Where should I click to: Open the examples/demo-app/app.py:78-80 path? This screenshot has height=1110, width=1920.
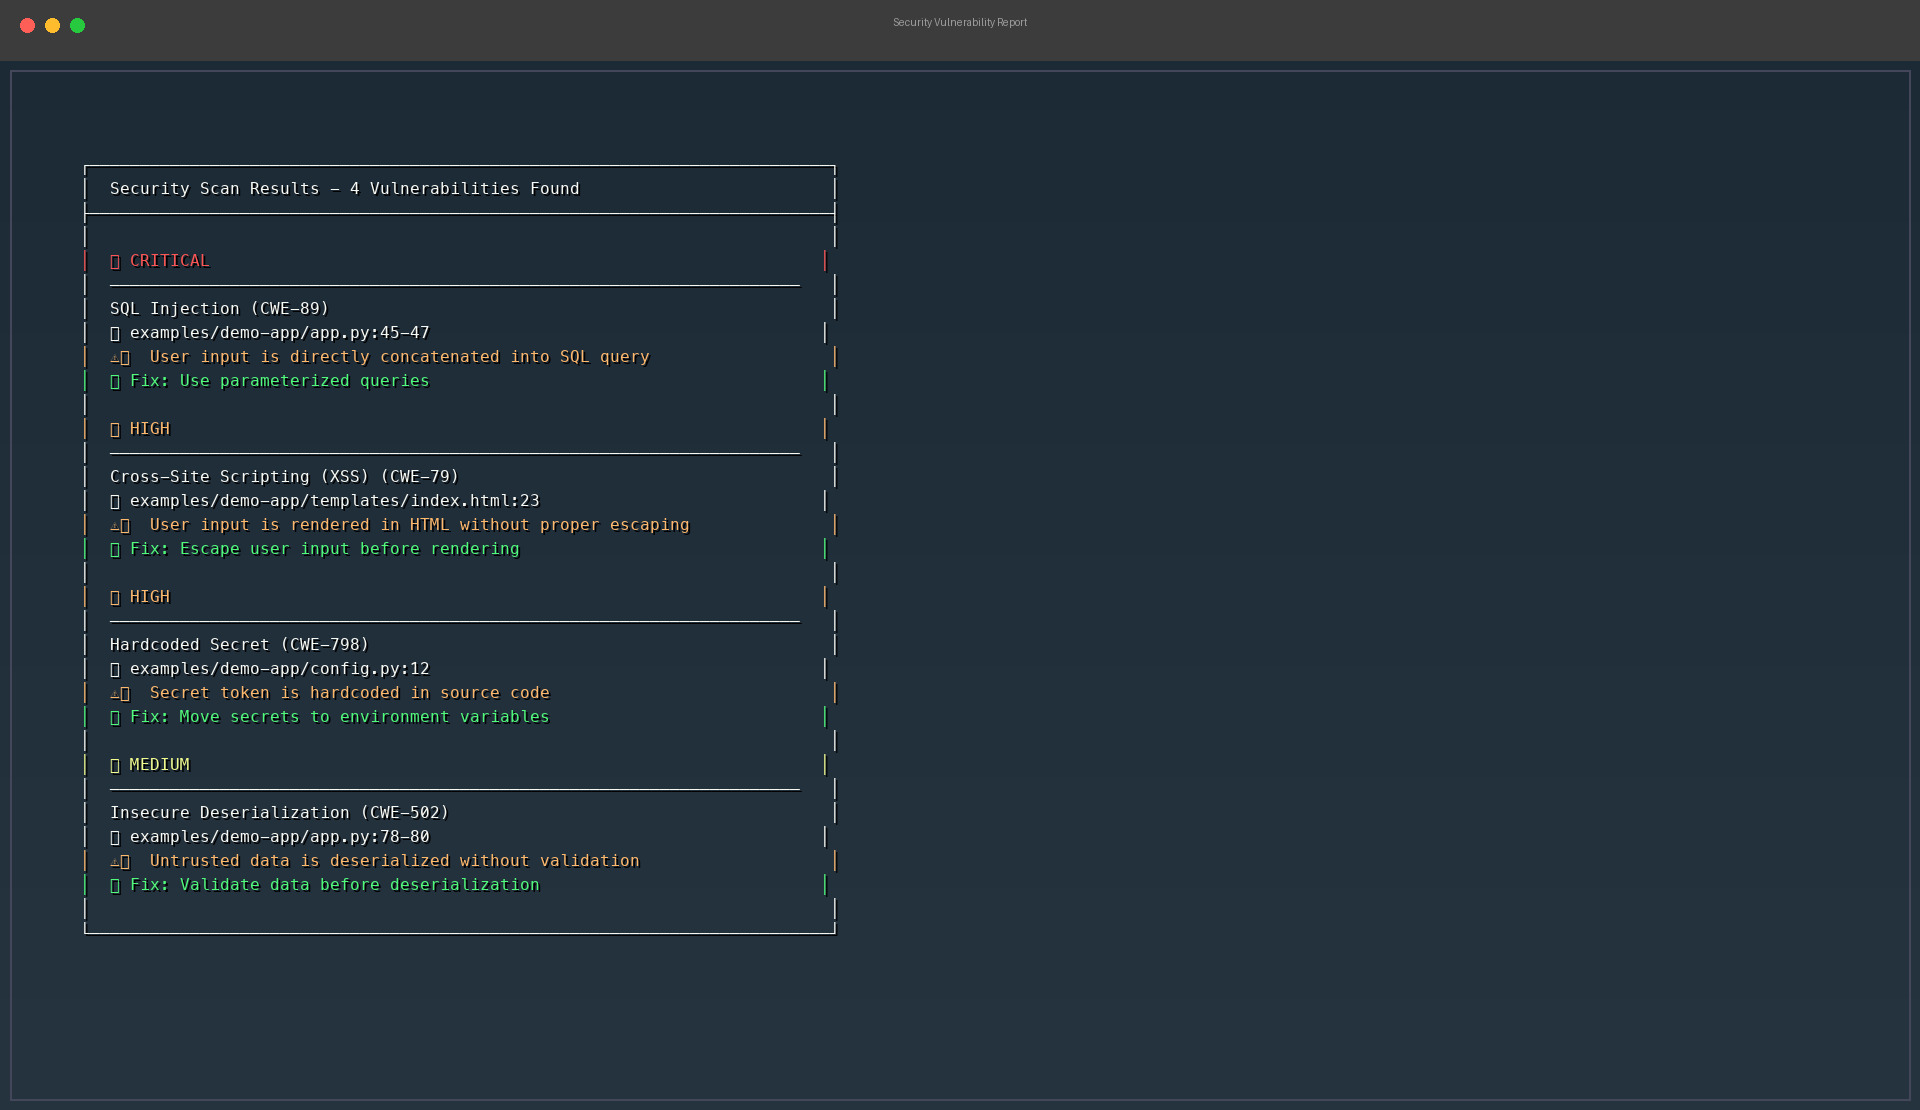pyautogui.click(x=279, y=837)
